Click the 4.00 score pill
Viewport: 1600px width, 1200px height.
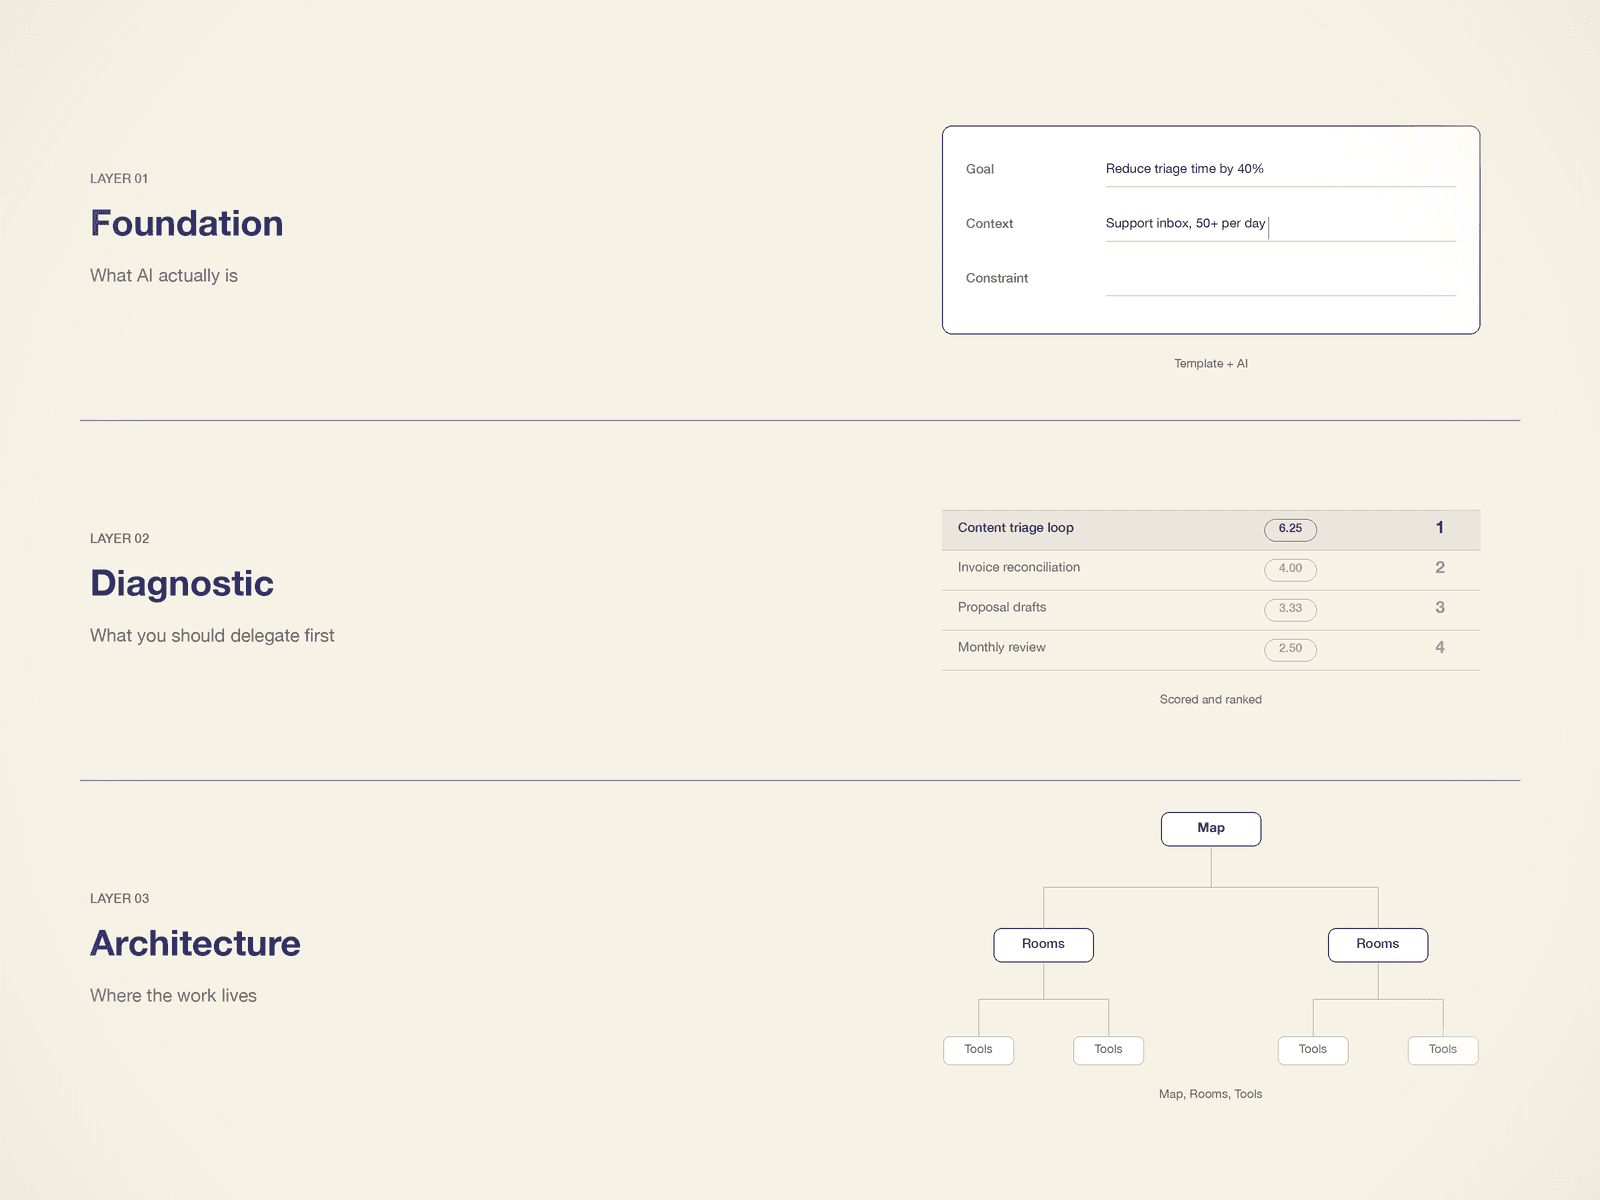1290,569
